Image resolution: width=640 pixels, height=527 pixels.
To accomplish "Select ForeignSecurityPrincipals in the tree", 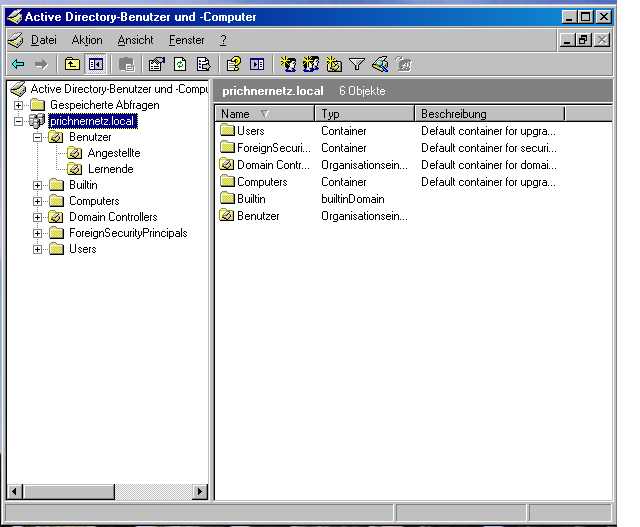I will 128,233.
